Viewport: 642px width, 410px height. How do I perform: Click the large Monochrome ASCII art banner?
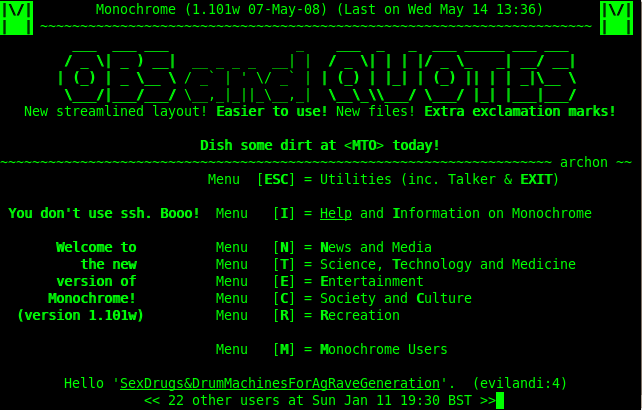point(316,72)
